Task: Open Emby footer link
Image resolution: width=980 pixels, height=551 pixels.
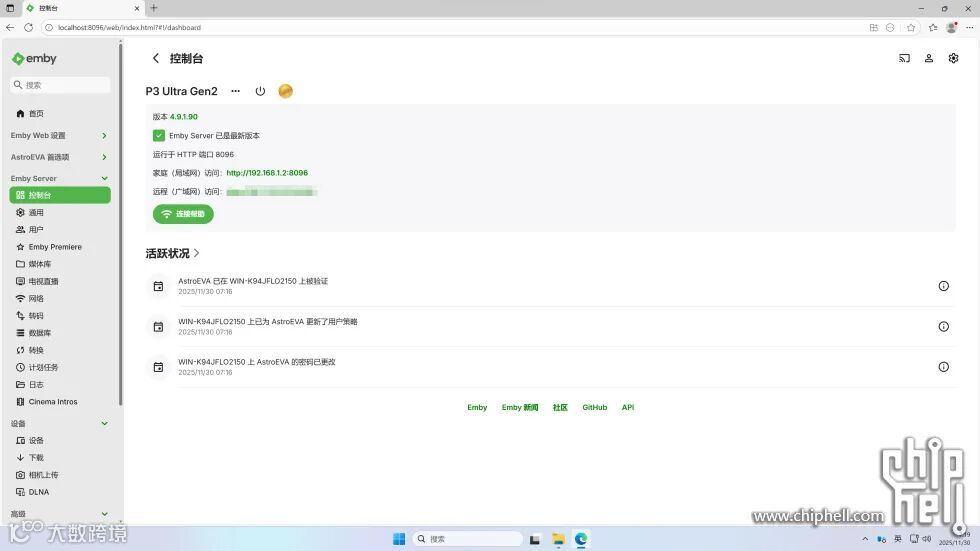Action: tap(477, 407)
